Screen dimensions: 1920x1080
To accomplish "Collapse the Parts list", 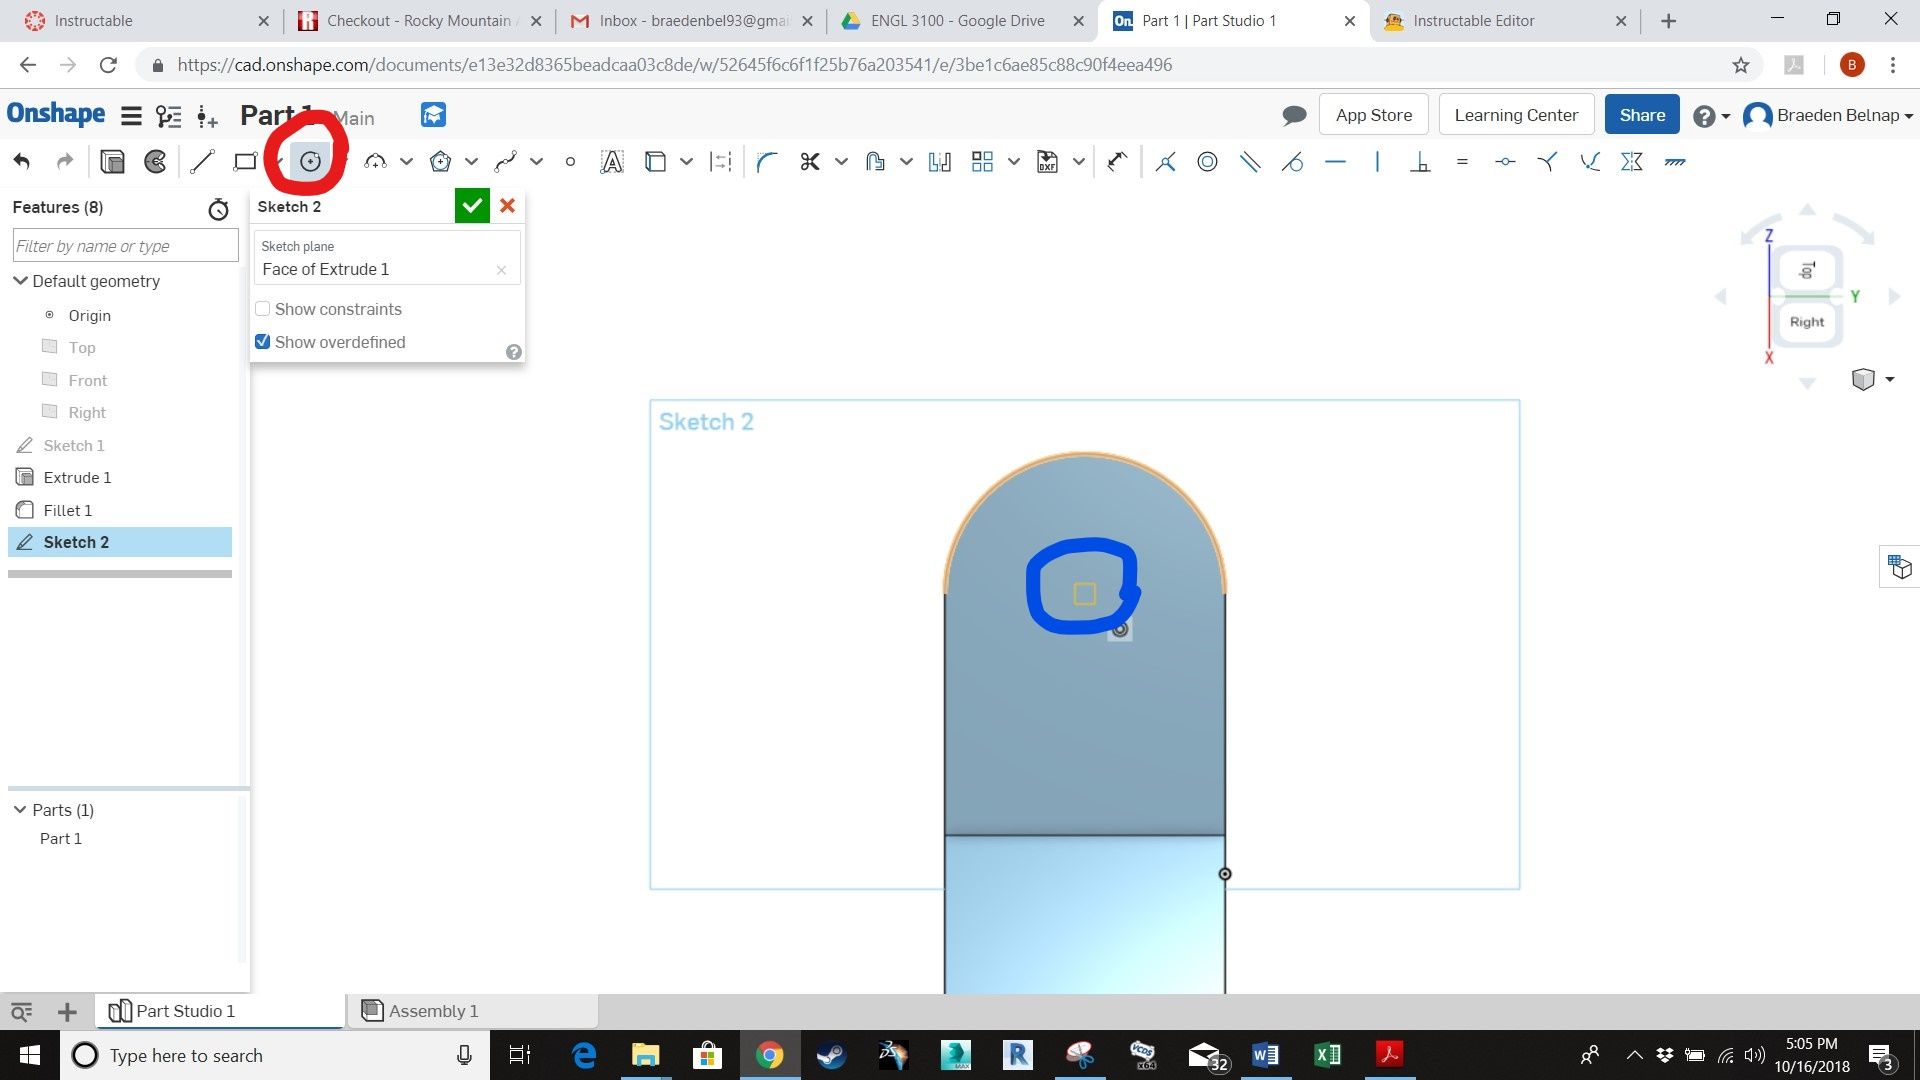I will click(x=20, y=809).
